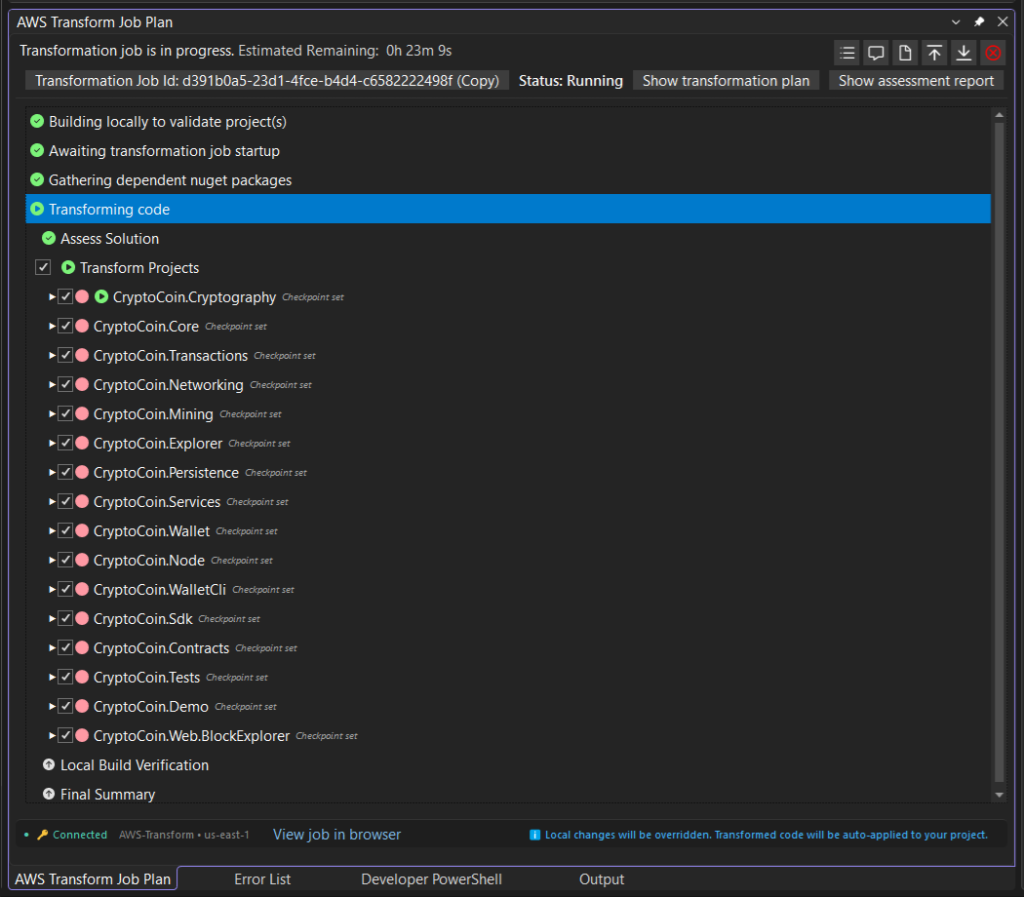The height and width of the screenshot is (897, 1024).
Task: Click the download arrow icon in the toolbar
Action: pyautogui.click(x=964, y=53)
